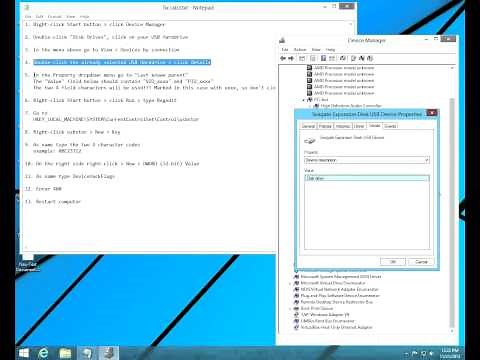Click the speaker icon in the system tray
Screen dimensions: 480x360
432,353
